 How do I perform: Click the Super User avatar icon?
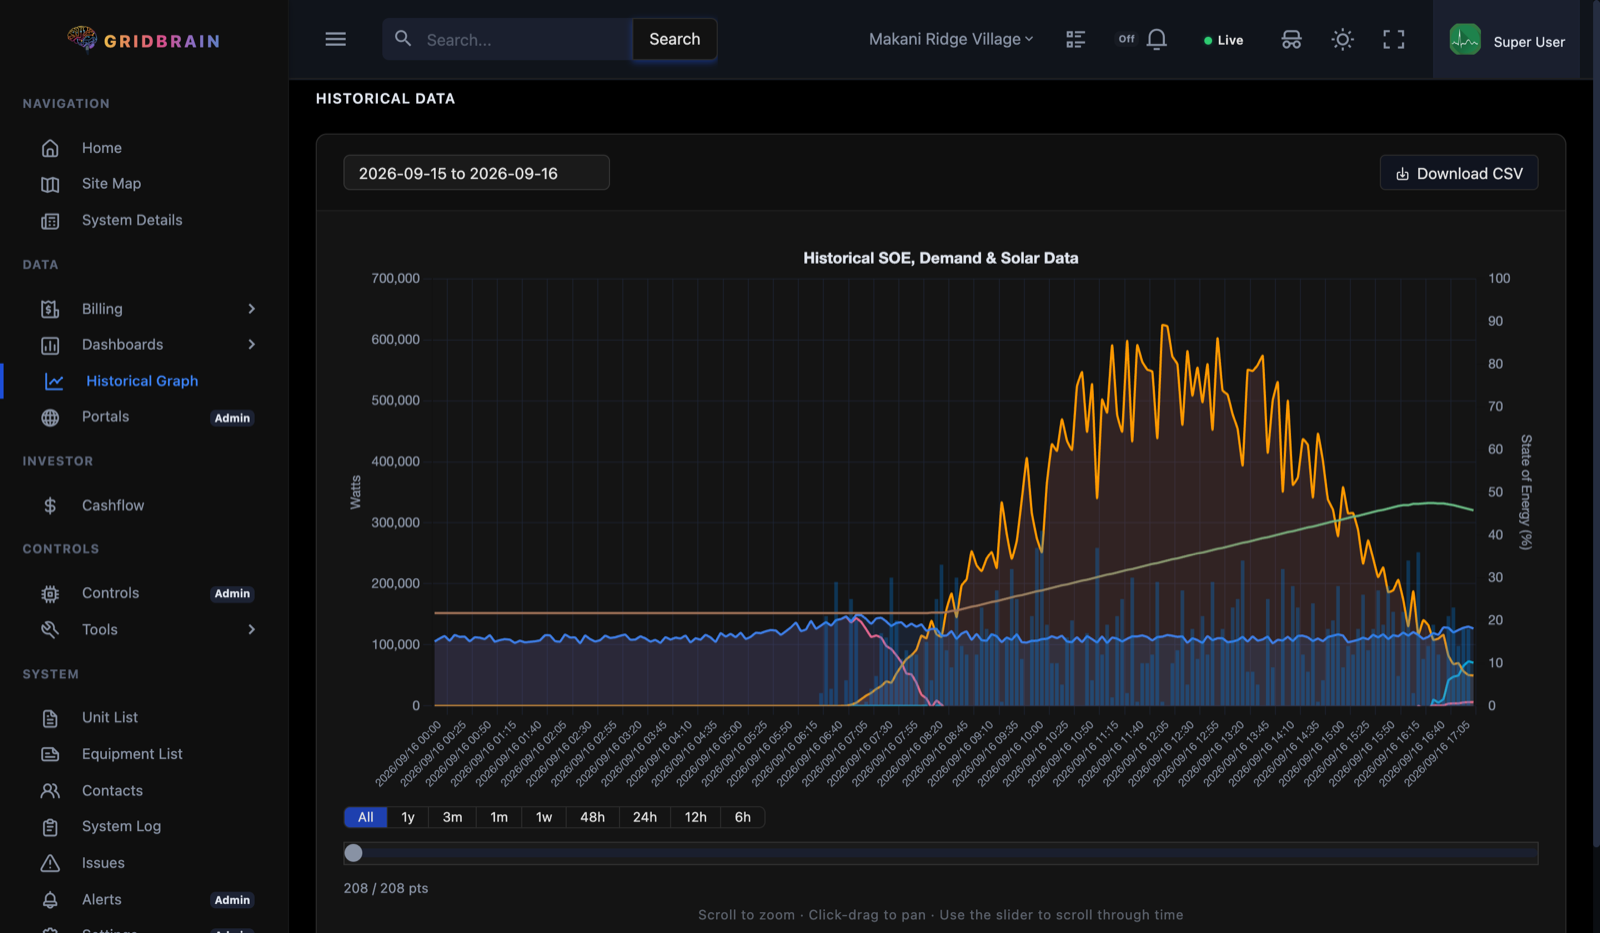click(x=1465, y=40)
